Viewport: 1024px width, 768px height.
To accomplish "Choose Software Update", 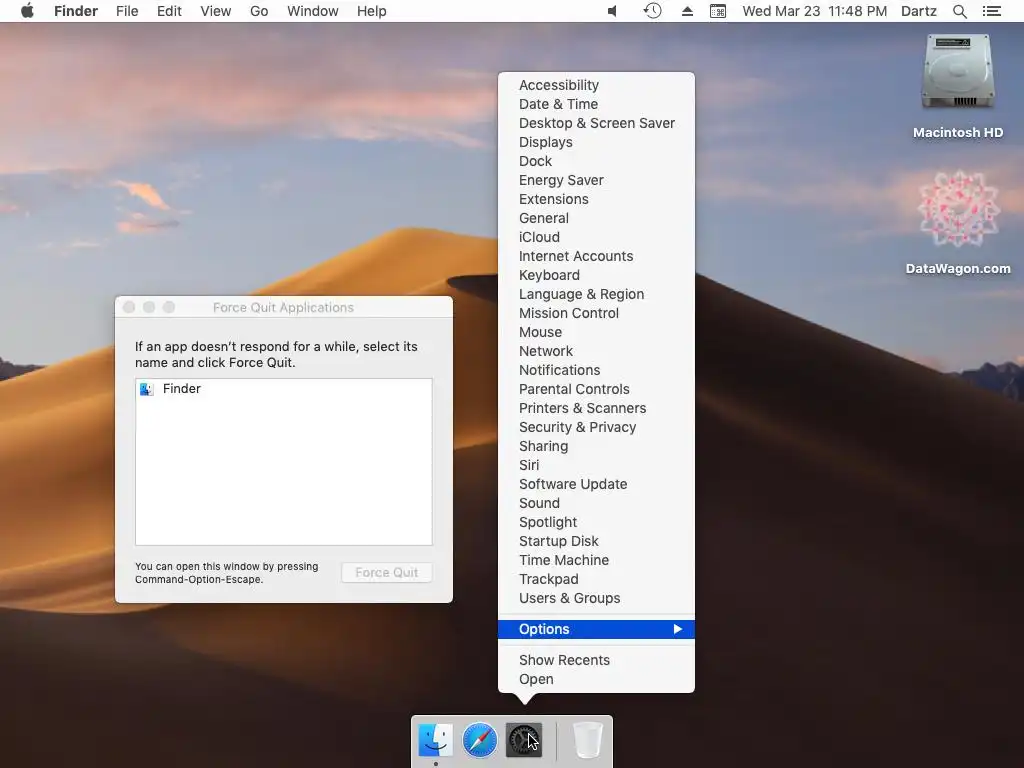I will [x=596, y=484].
